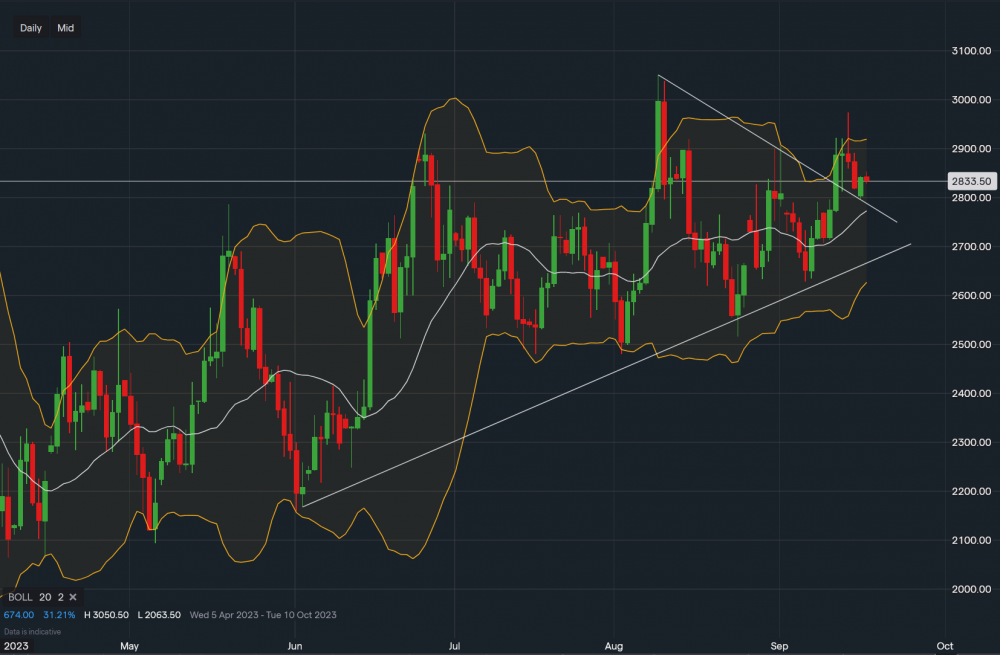Click the 3100.00 price axis label

click(x=969, y=51)
